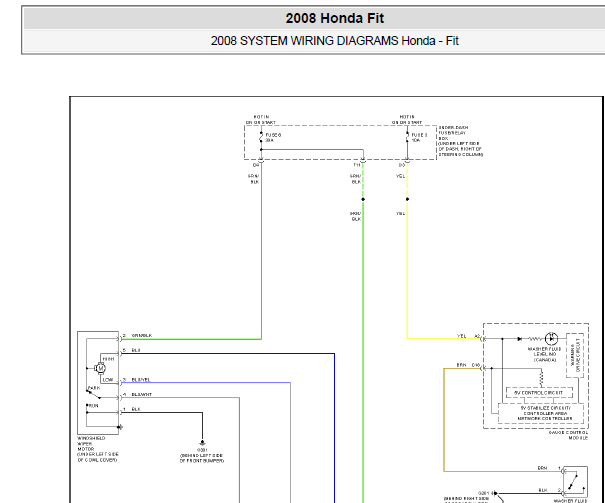Click the diode symbol after the A2 connector
The height and width of the screenshot is (503, 605).
tap(520, 339)
